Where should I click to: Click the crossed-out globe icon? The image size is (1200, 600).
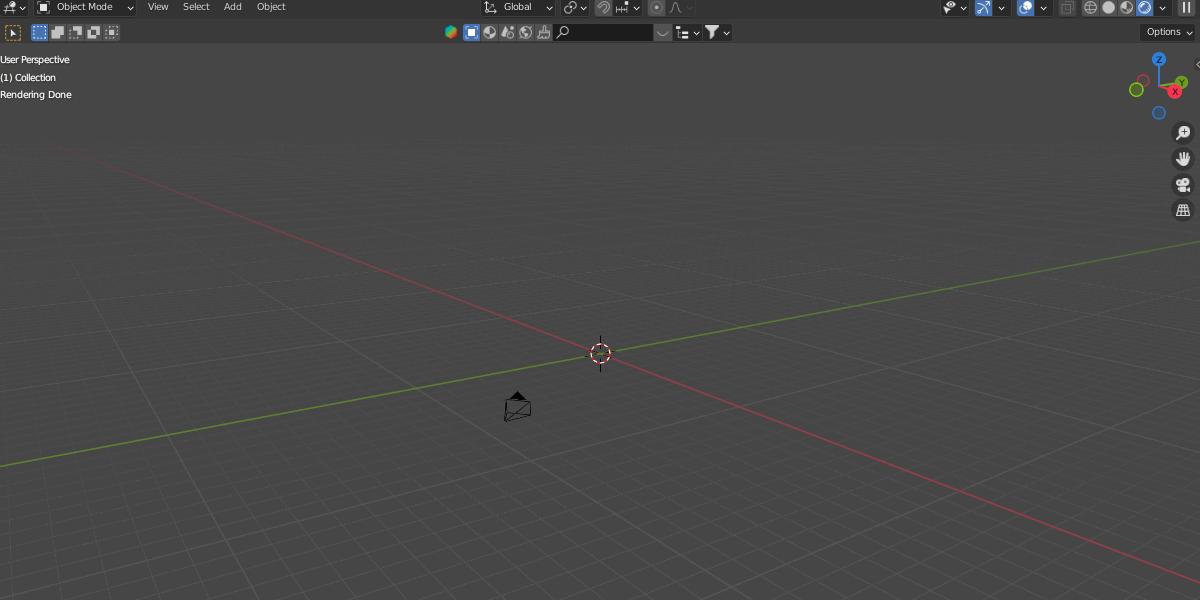point(525,32)
